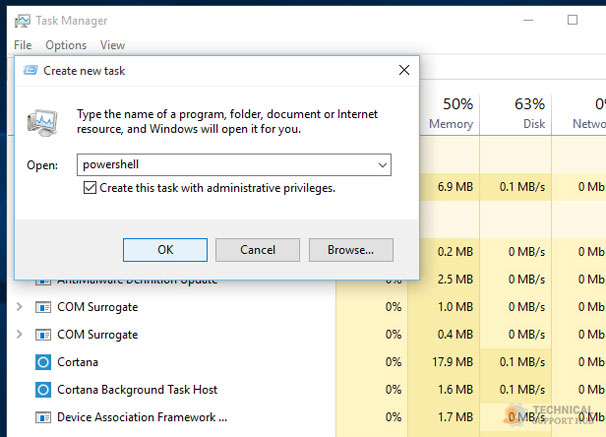
Task: Click the Cancel button
Action: coord(257,250)
